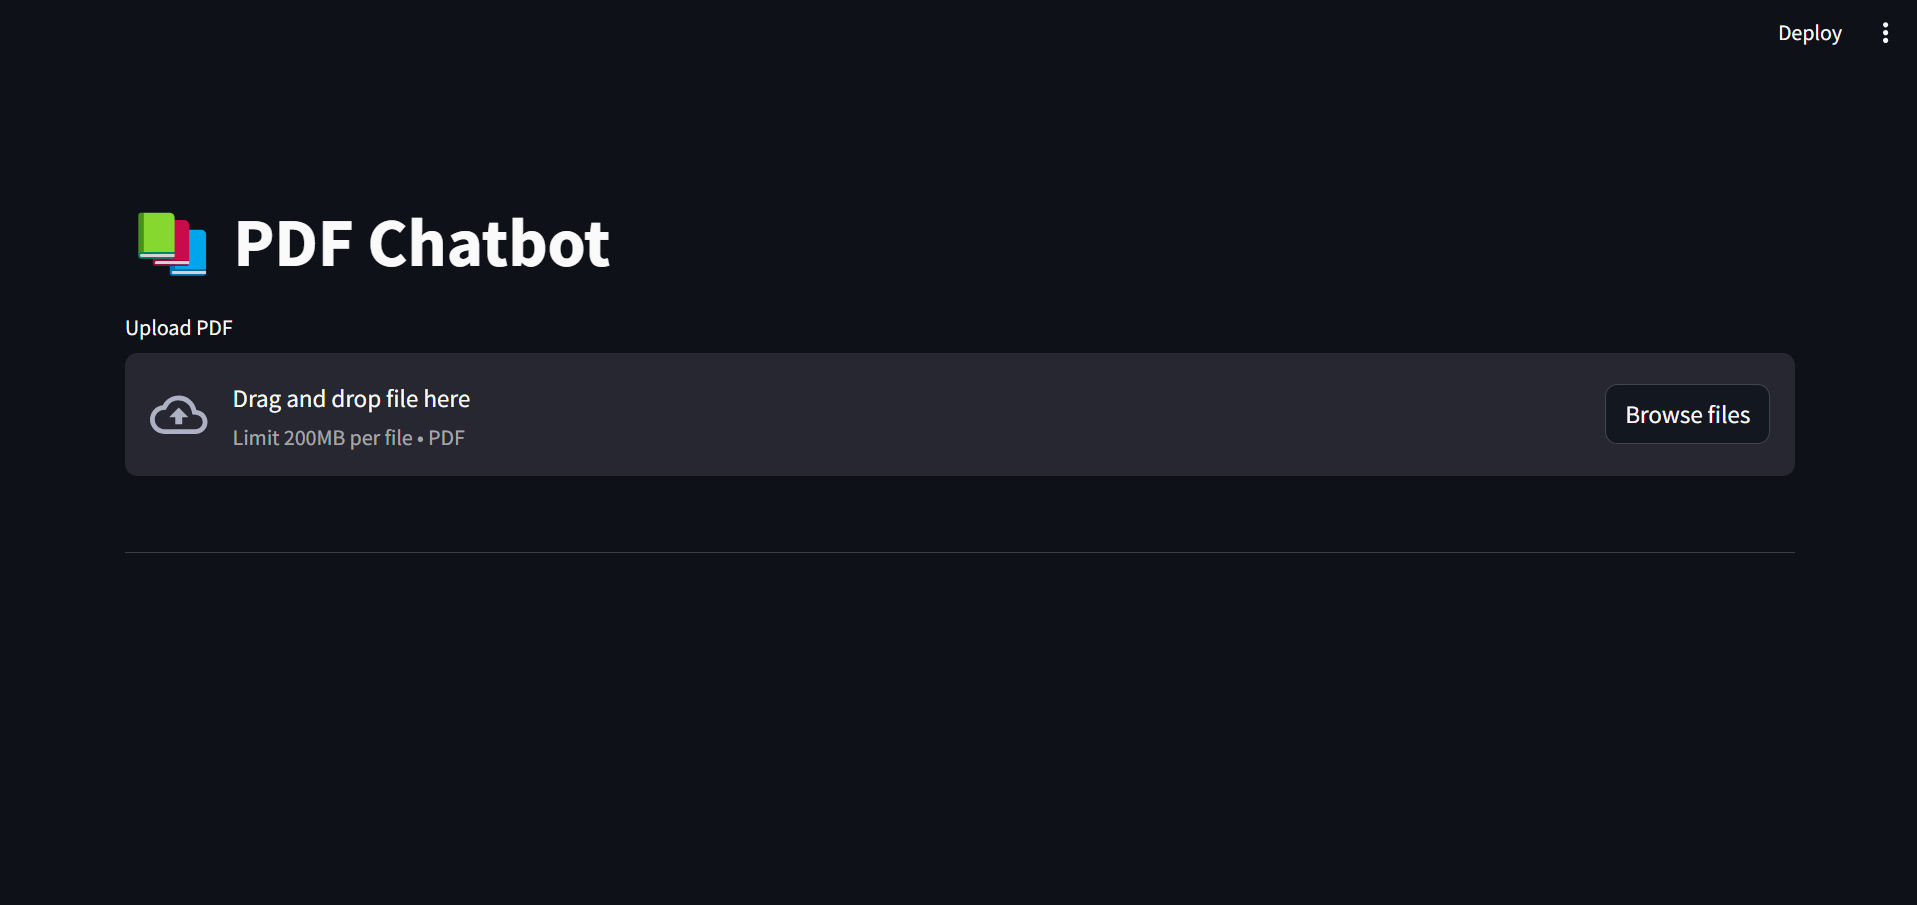Click the cloud upload icon
Viewport: 1917px width, 905px height.
pos(178,415)
